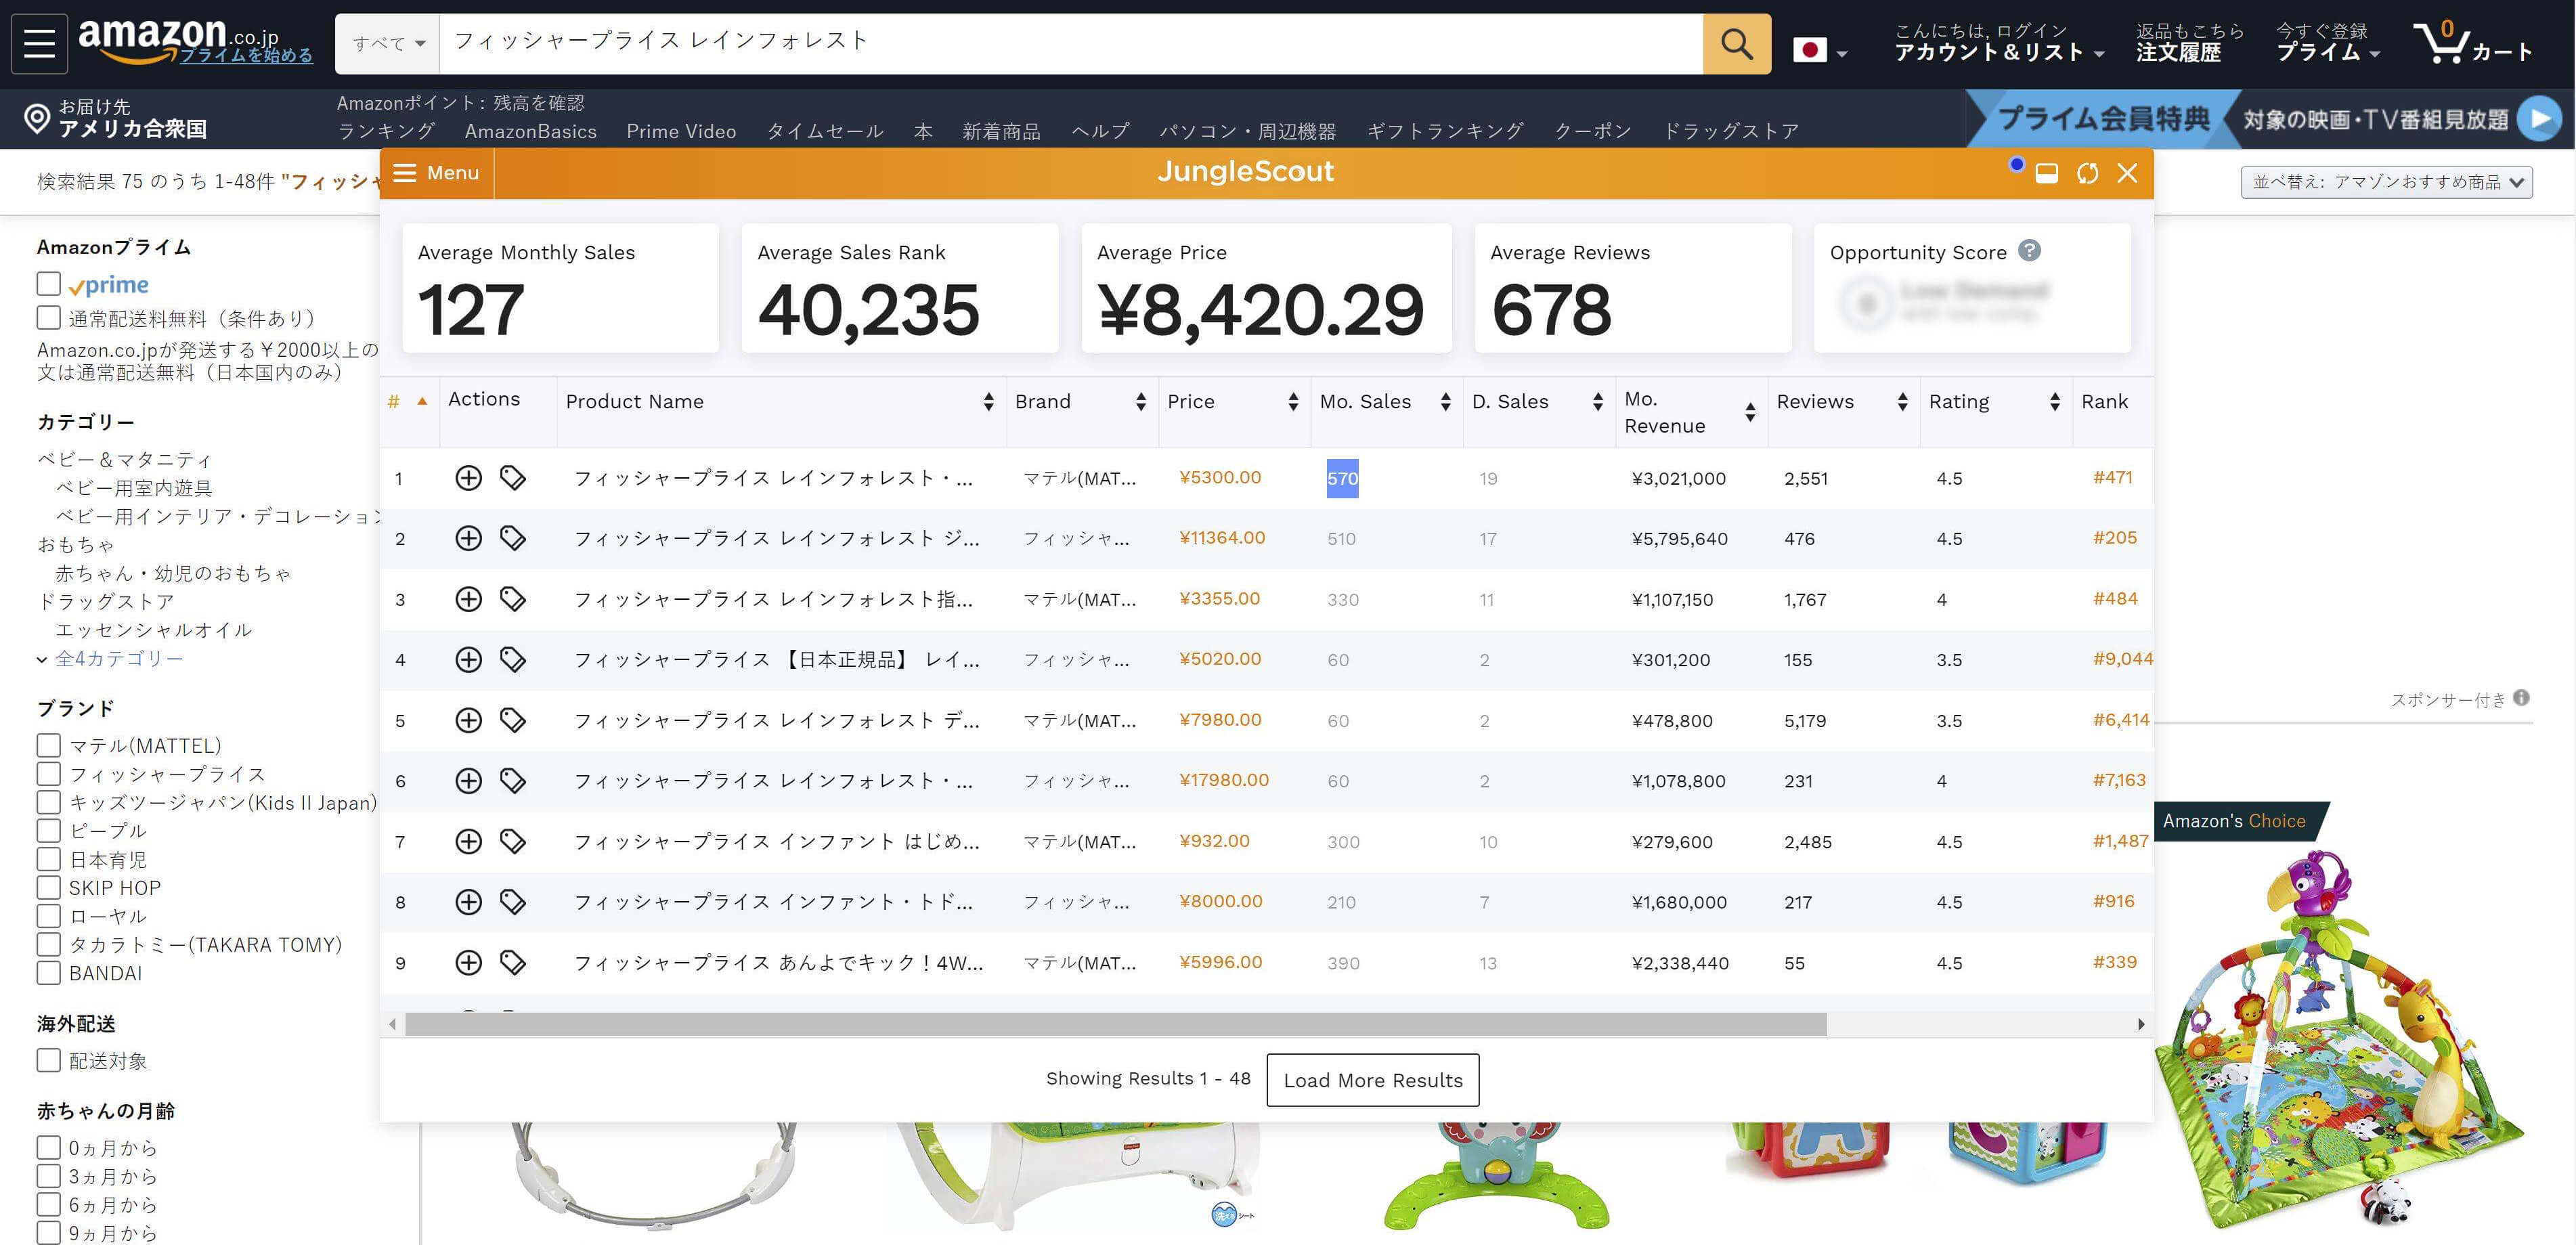
Task: Add row 1 product to tracker
Action: click(x=468, y=478)
